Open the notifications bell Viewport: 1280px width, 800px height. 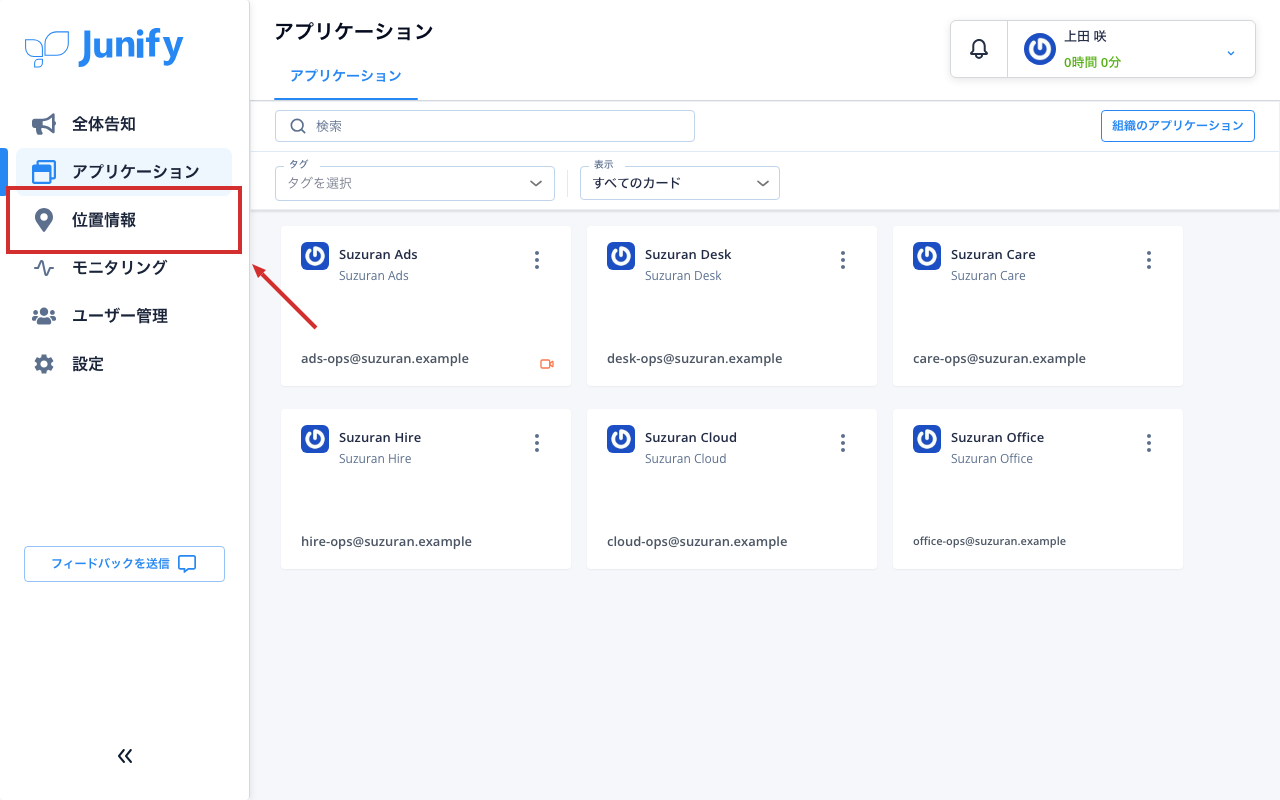pos(979,49)
